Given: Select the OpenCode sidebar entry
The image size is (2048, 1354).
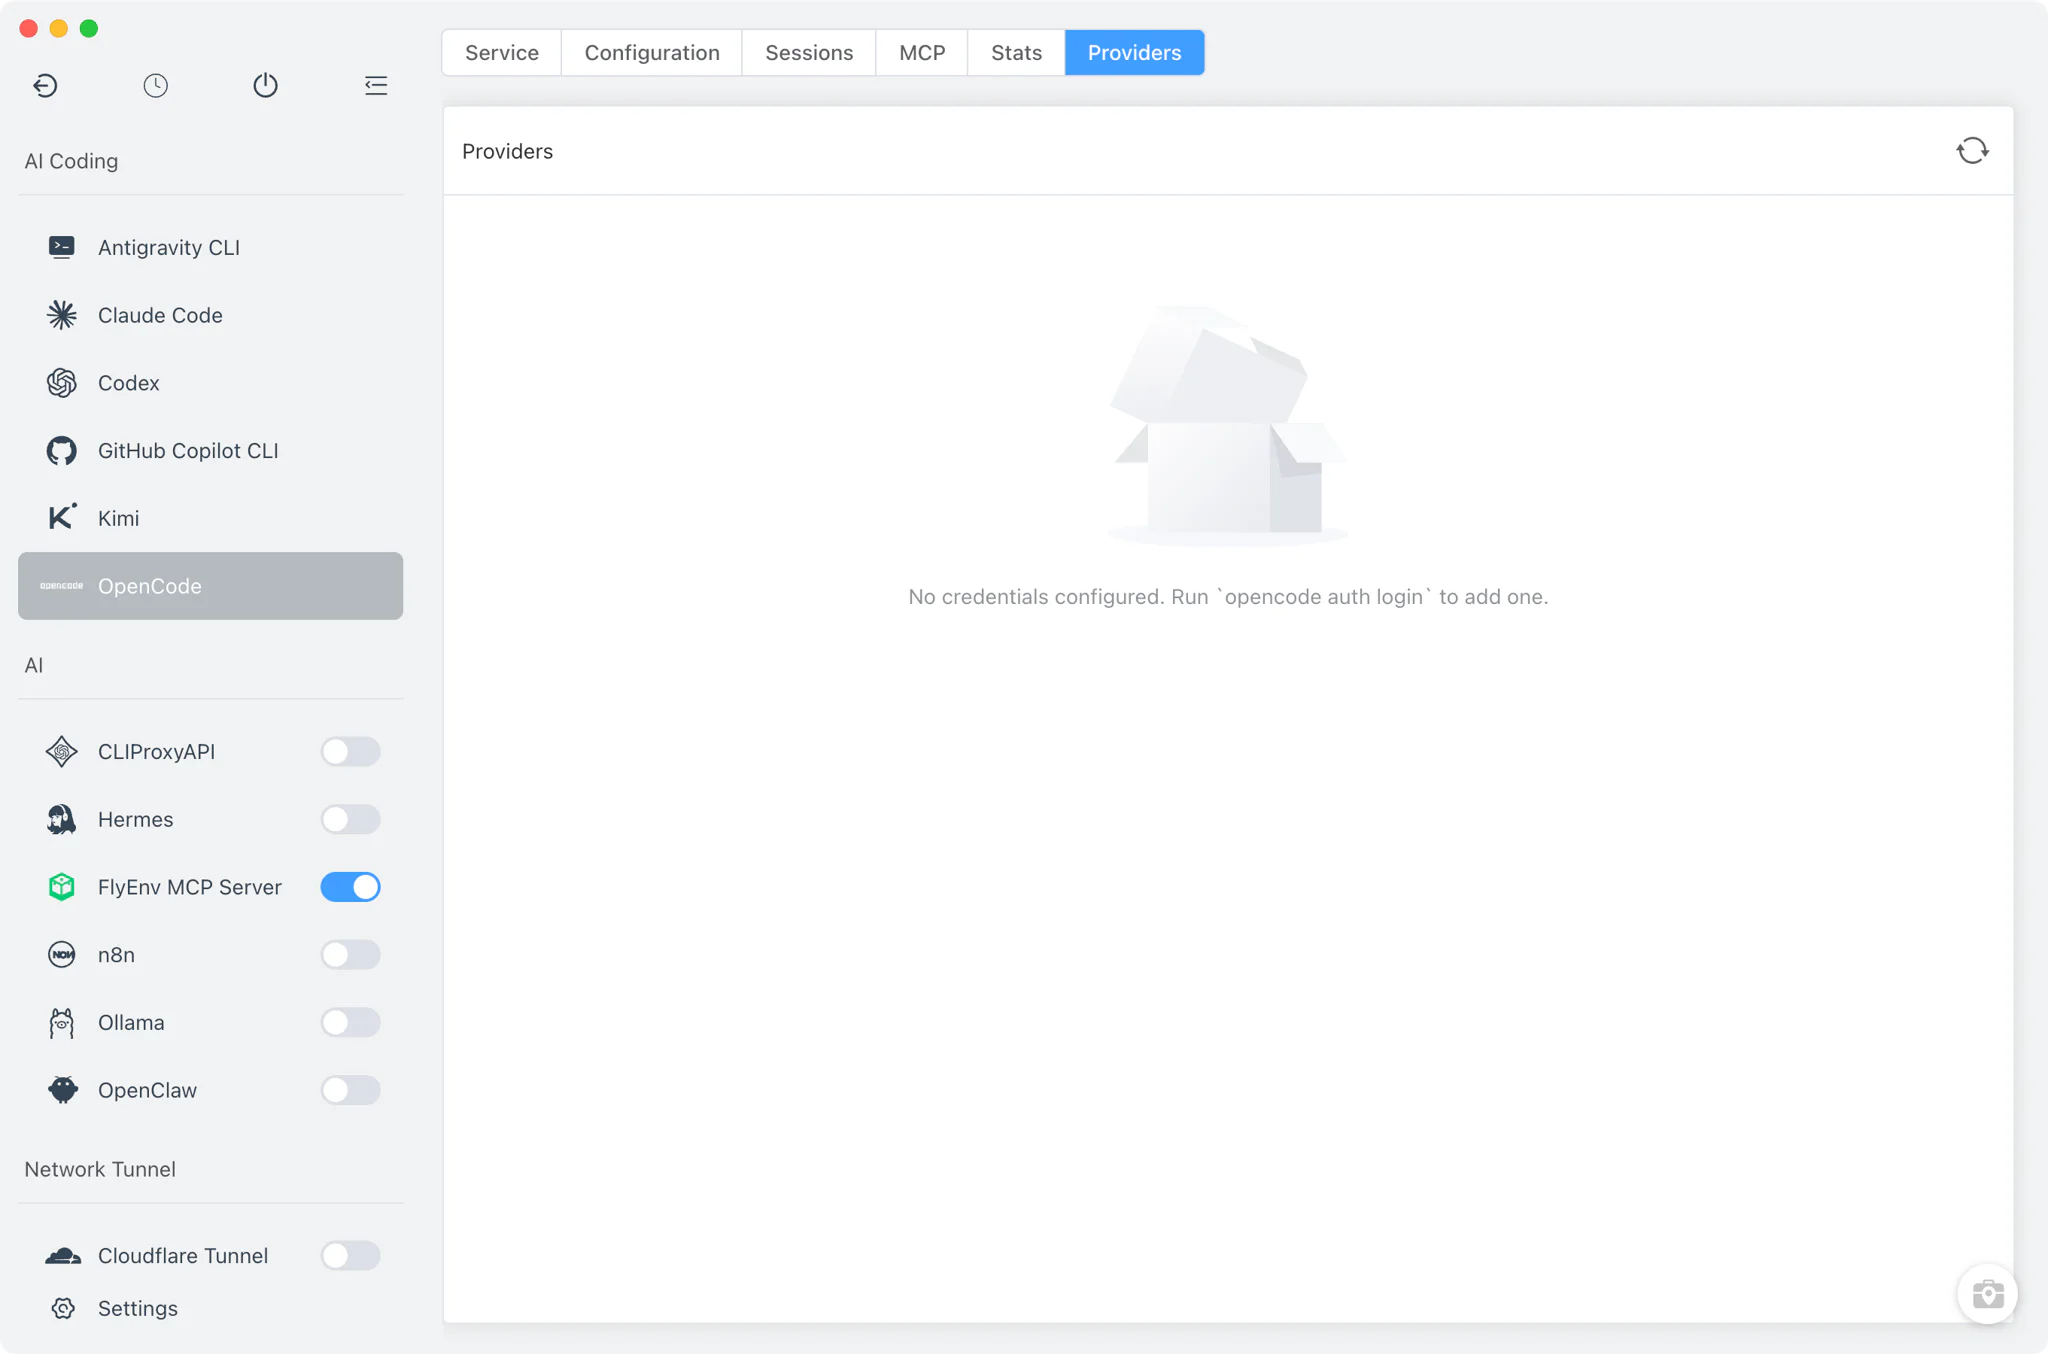Looking at the screenshot, I should pyautogui.click(x=210, y=586).
